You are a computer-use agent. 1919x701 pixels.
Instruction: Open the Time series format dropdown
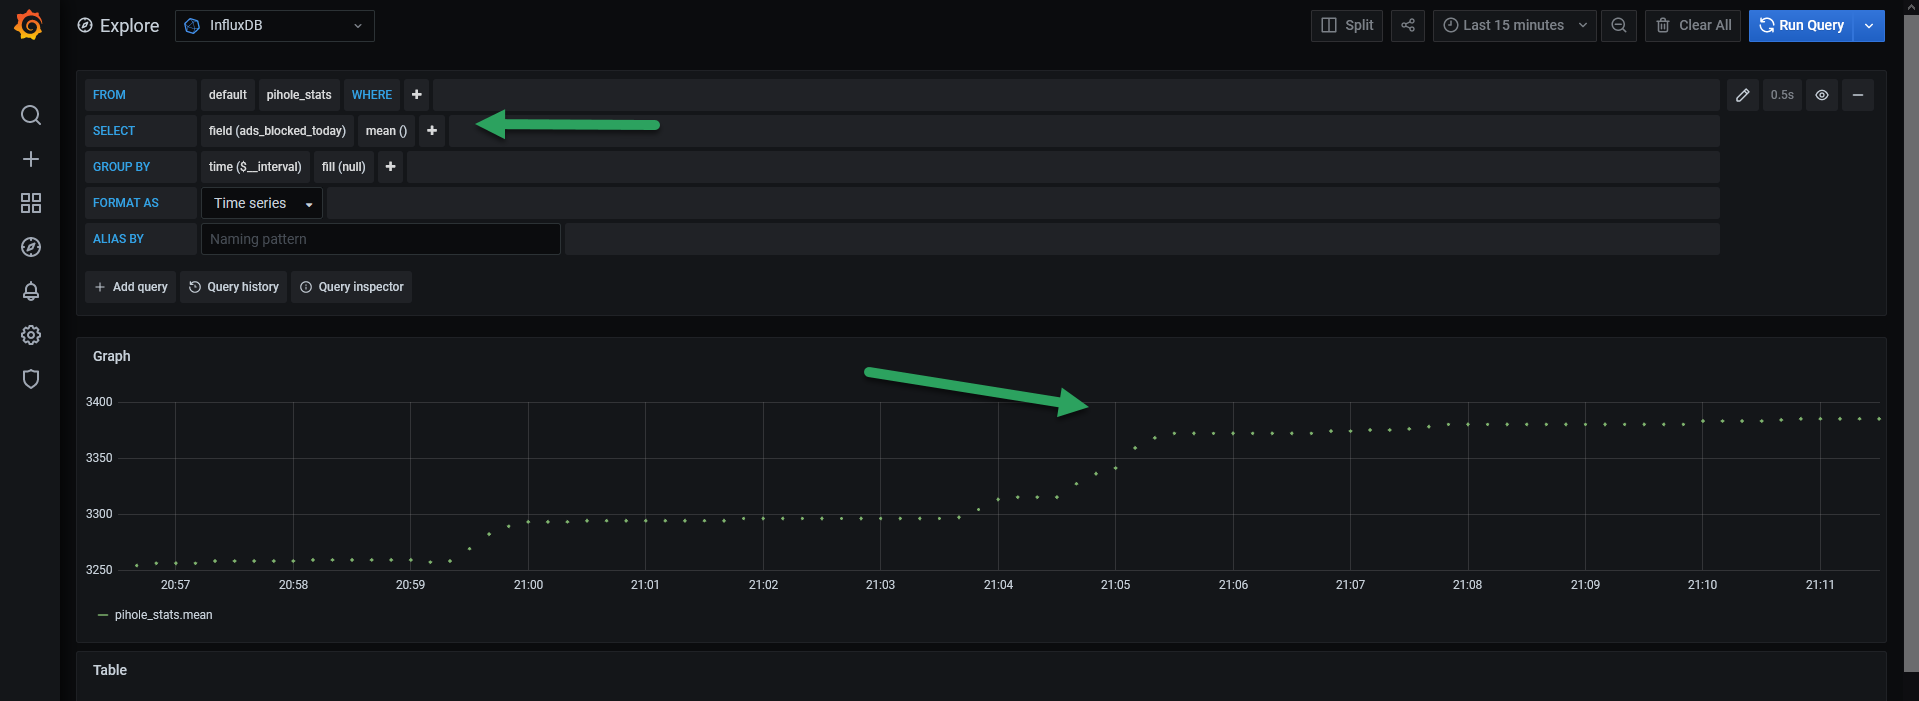pos(262,203)
